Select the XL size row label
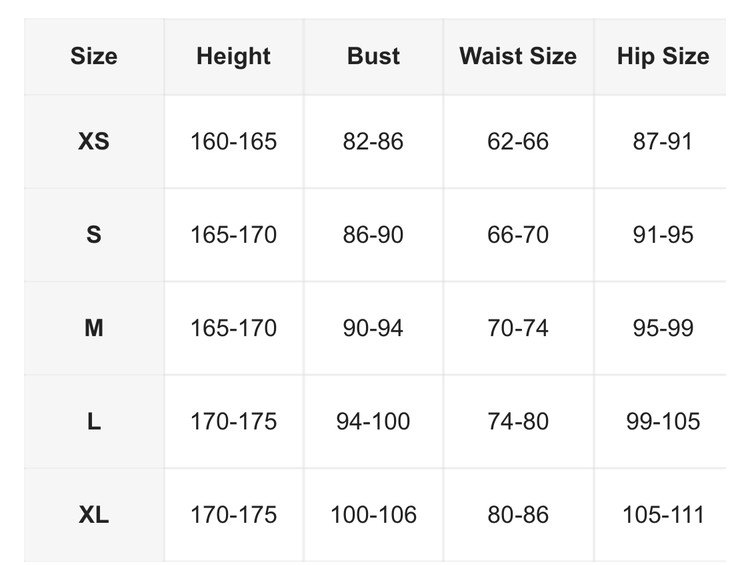The image size is (750, 565). (x=93, y=515)
